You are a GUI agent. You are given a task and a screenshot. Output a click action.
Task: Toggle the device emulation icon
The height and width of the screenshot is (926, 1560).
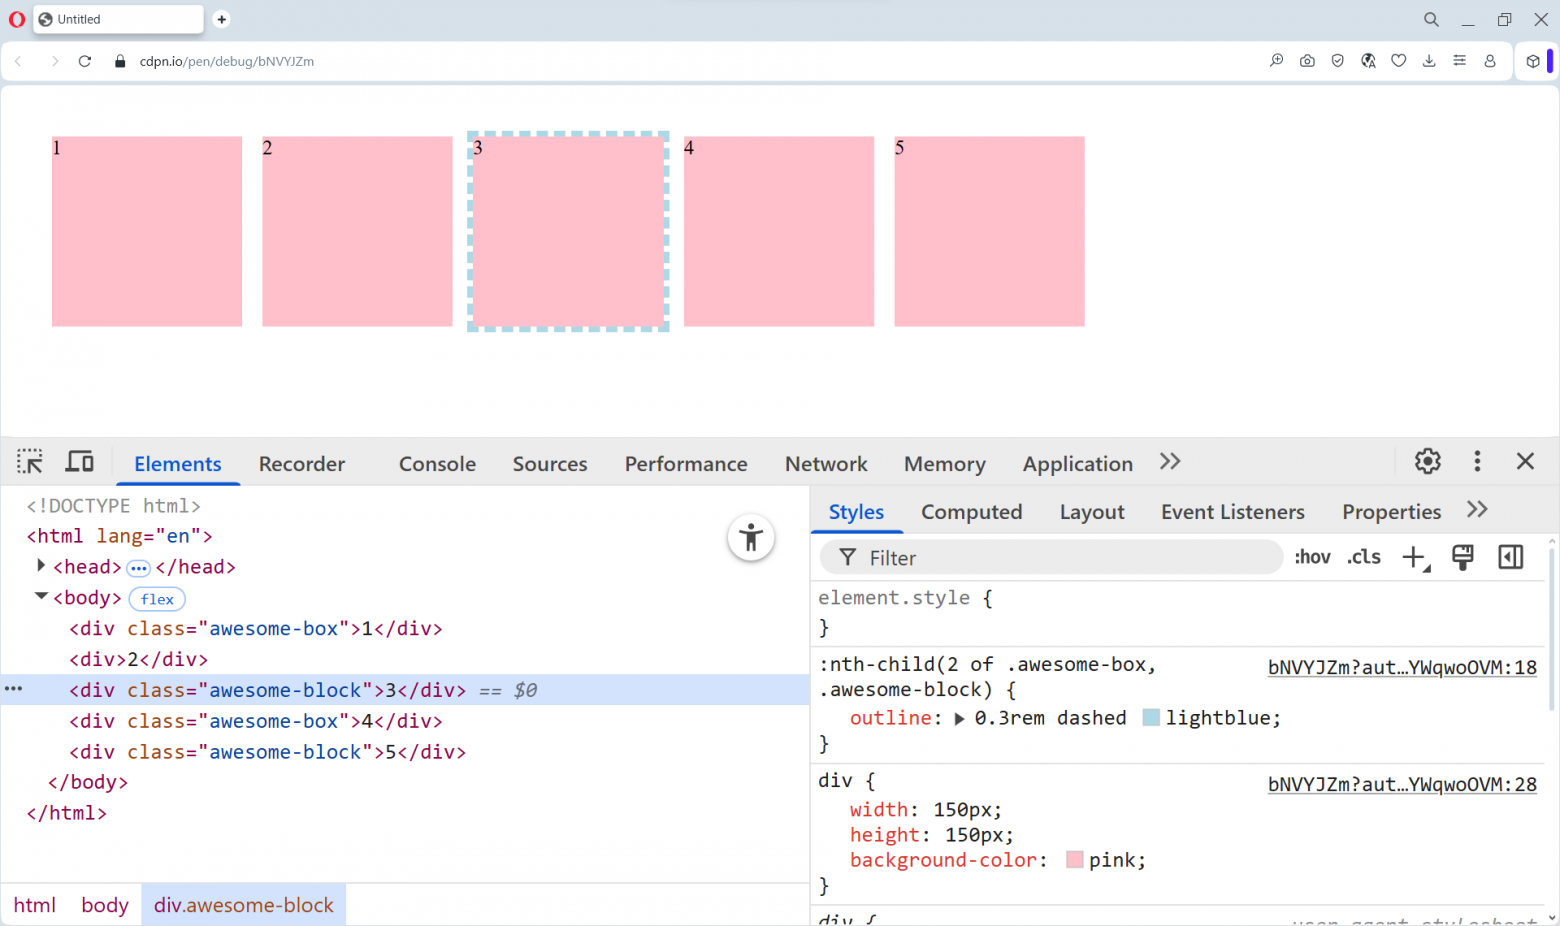79,461
